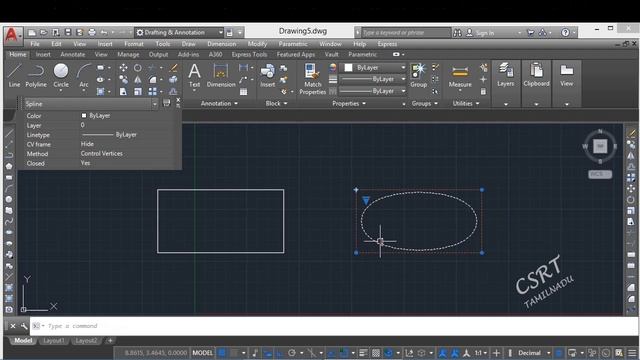Click the Erase tool icon

[x=173, y=68]
